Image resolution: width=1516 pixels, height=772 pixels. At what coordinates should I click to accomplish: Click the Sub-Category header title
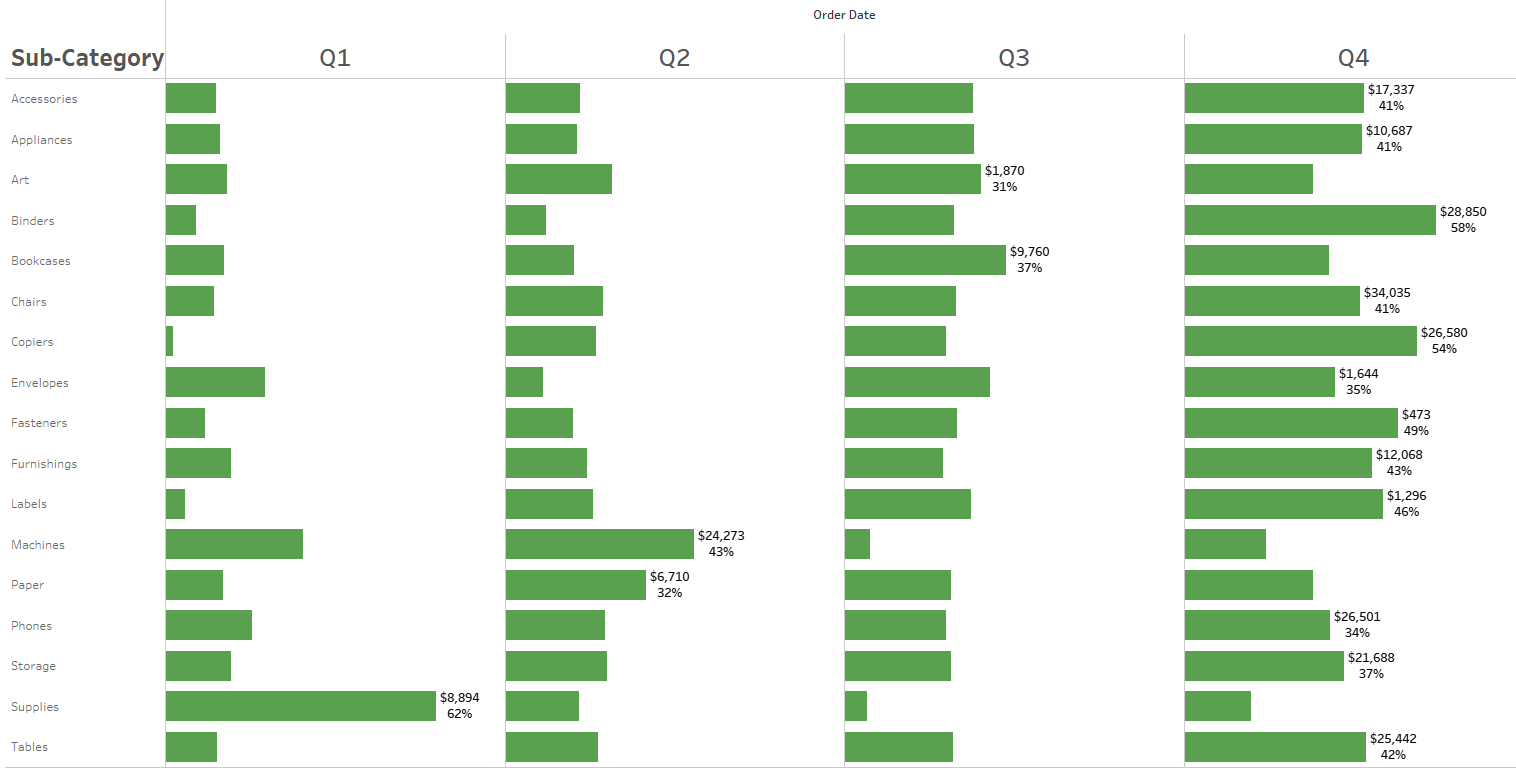[x=87, y=58]
